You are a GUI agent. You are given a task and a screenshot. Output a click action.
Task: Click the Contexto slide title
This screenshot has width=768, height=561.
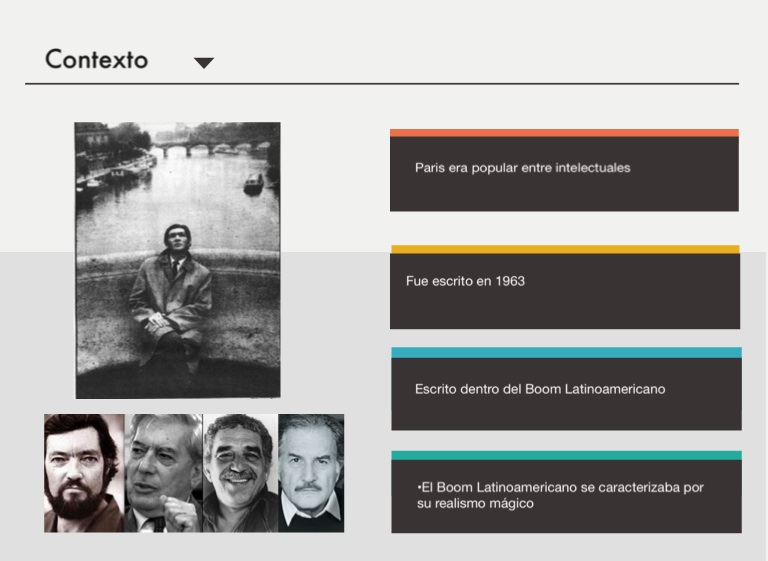(x=96, y=59)
